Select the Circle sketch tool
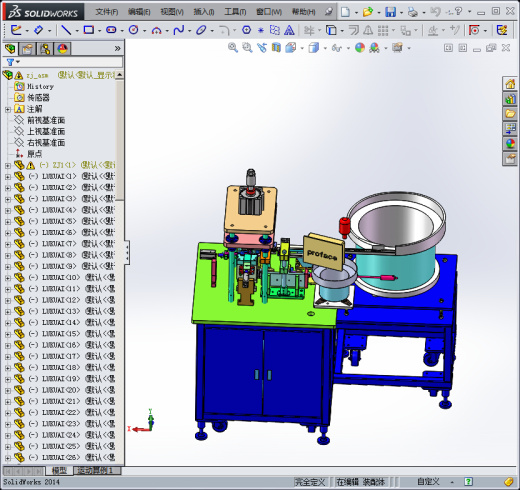The image size is (520, 490). pos(133,30)
